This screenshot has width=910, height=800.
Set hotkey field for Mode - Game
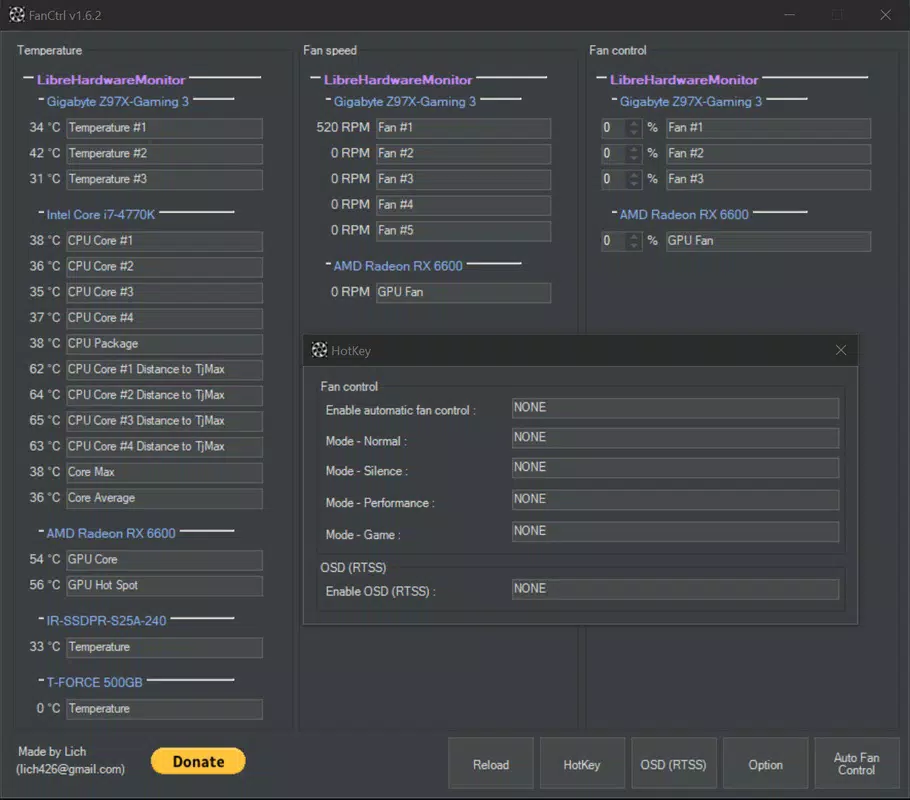(x=675, y=532)
